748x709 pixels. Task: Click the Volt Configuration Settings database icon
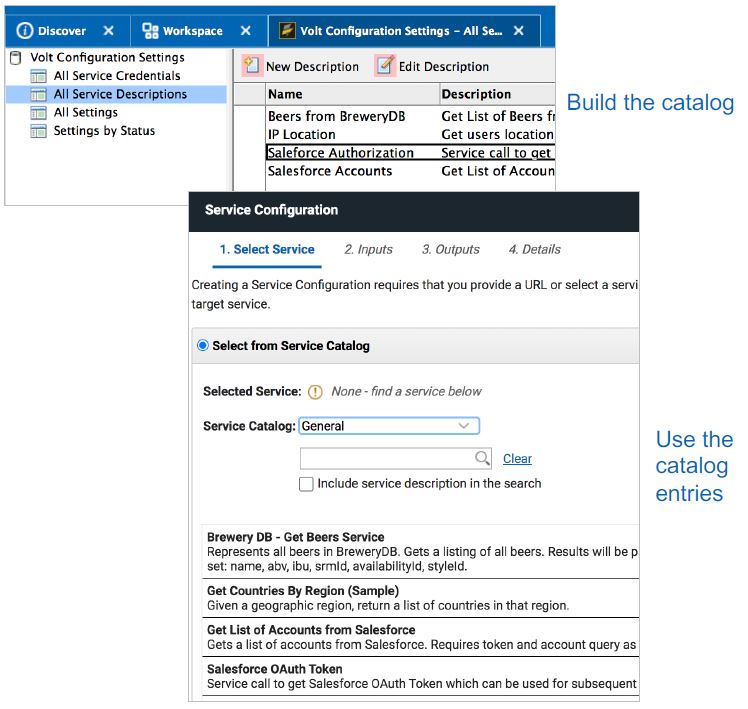click(16, 58)
